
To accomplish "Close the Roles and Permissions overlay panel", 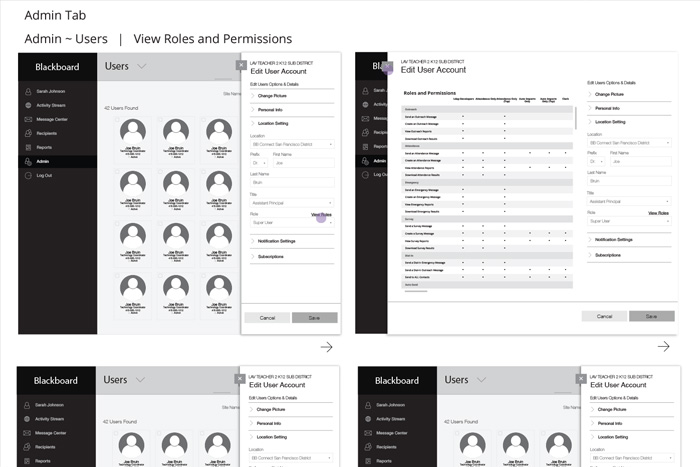I will [x=388, y=67].
